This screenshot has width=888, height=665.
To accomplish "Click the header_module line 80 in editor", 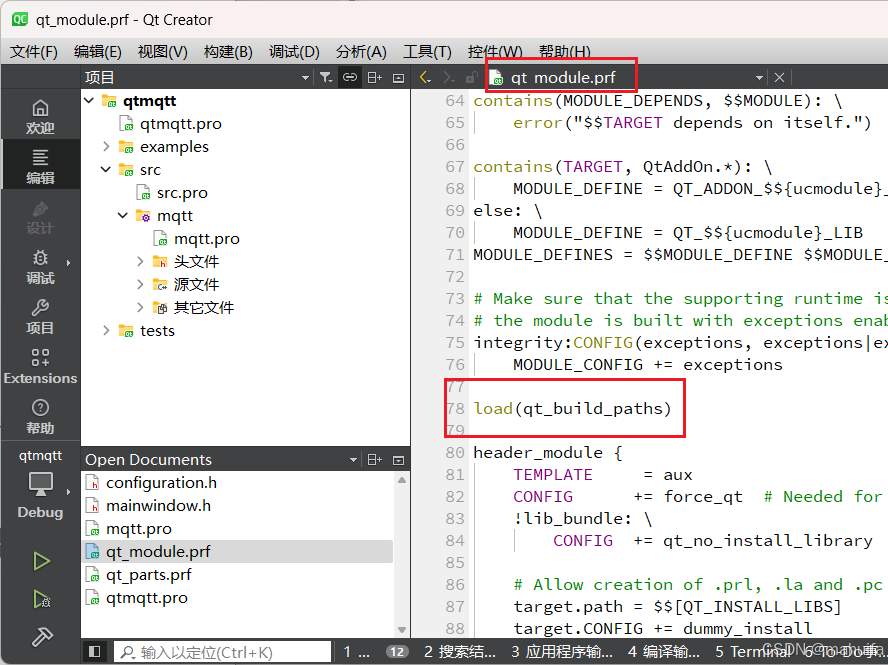I will 548,453.
